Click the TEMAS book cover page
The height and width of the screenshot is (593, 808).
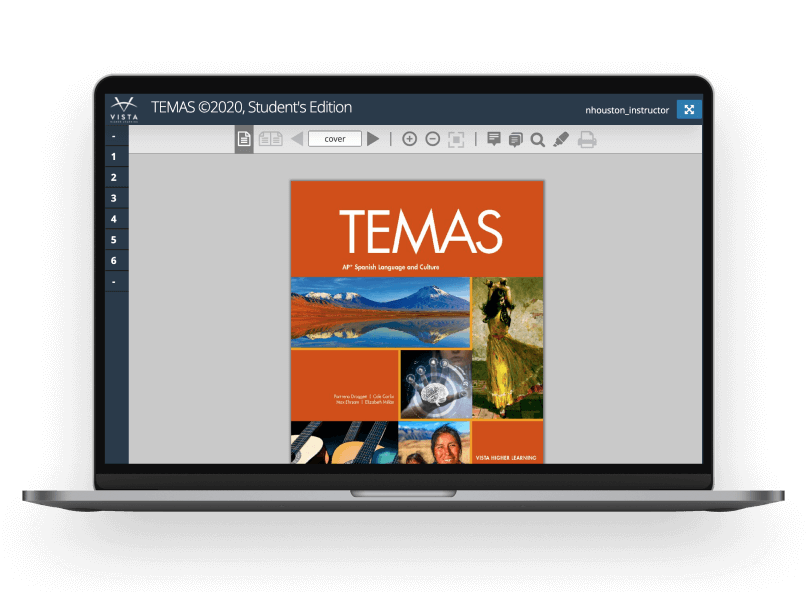click(417, 322)
